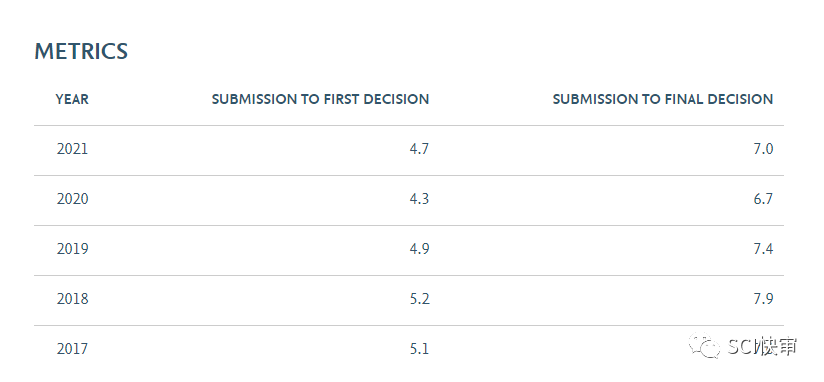Click the 6.7 final decision value

pos(763,199)
